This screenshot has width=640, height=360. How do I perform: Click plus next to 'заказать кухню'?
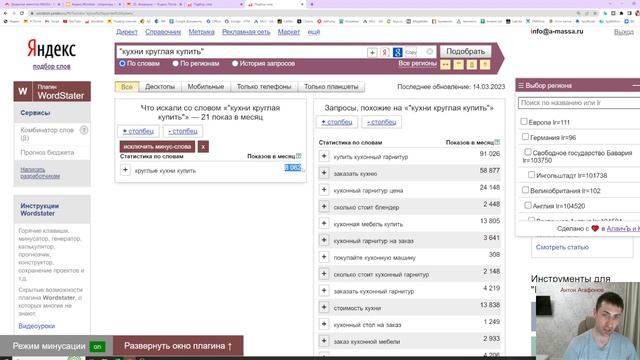click(x=324, y=173)
